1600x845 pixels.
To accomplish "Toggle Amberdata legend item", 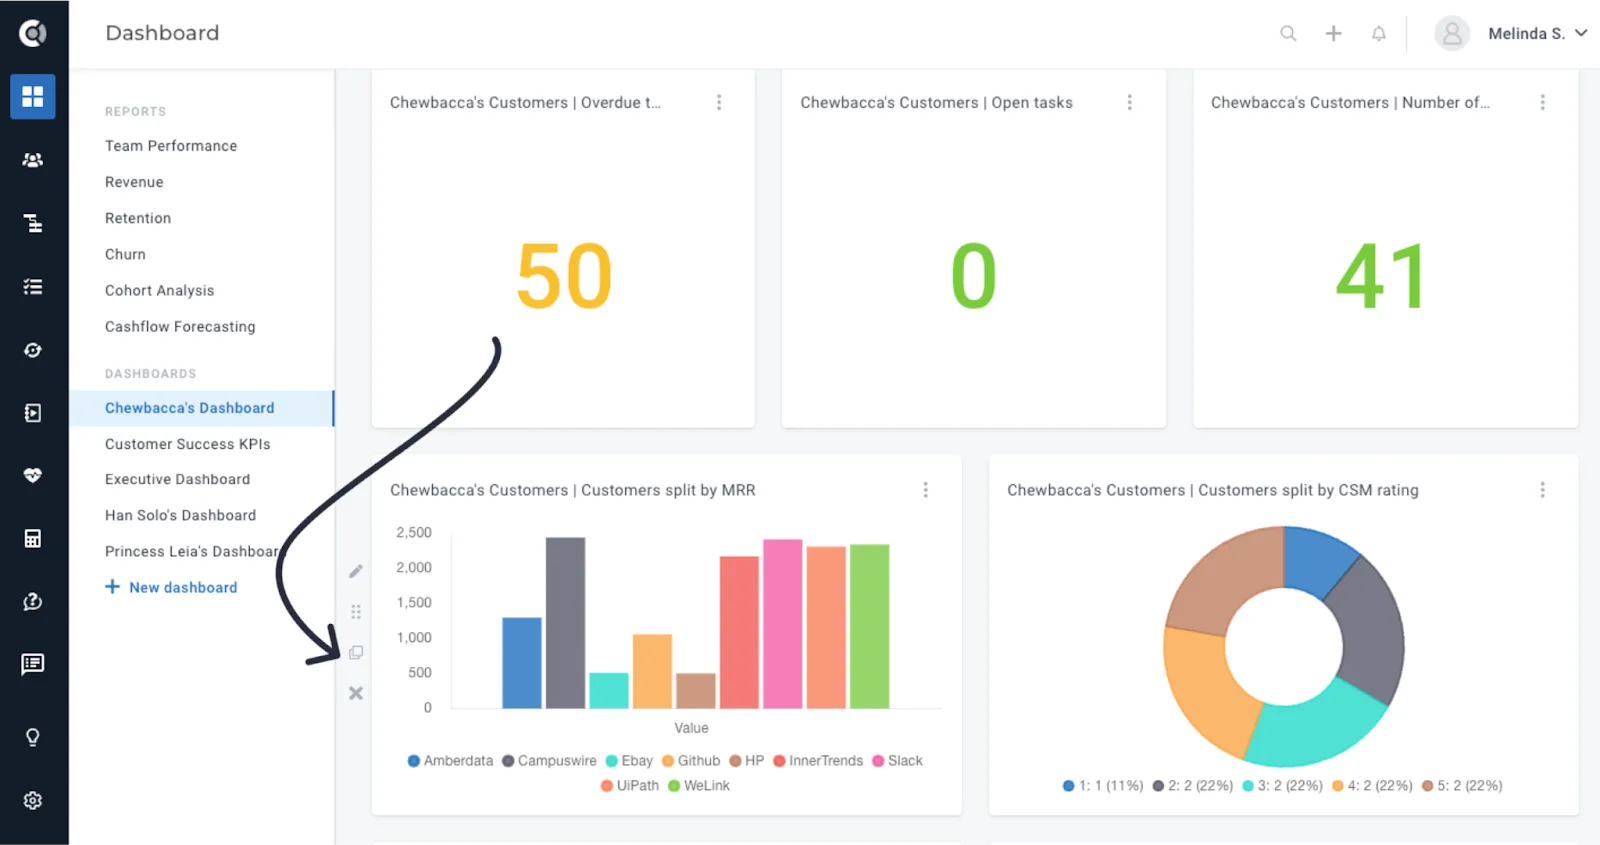I will click(450, 761).
